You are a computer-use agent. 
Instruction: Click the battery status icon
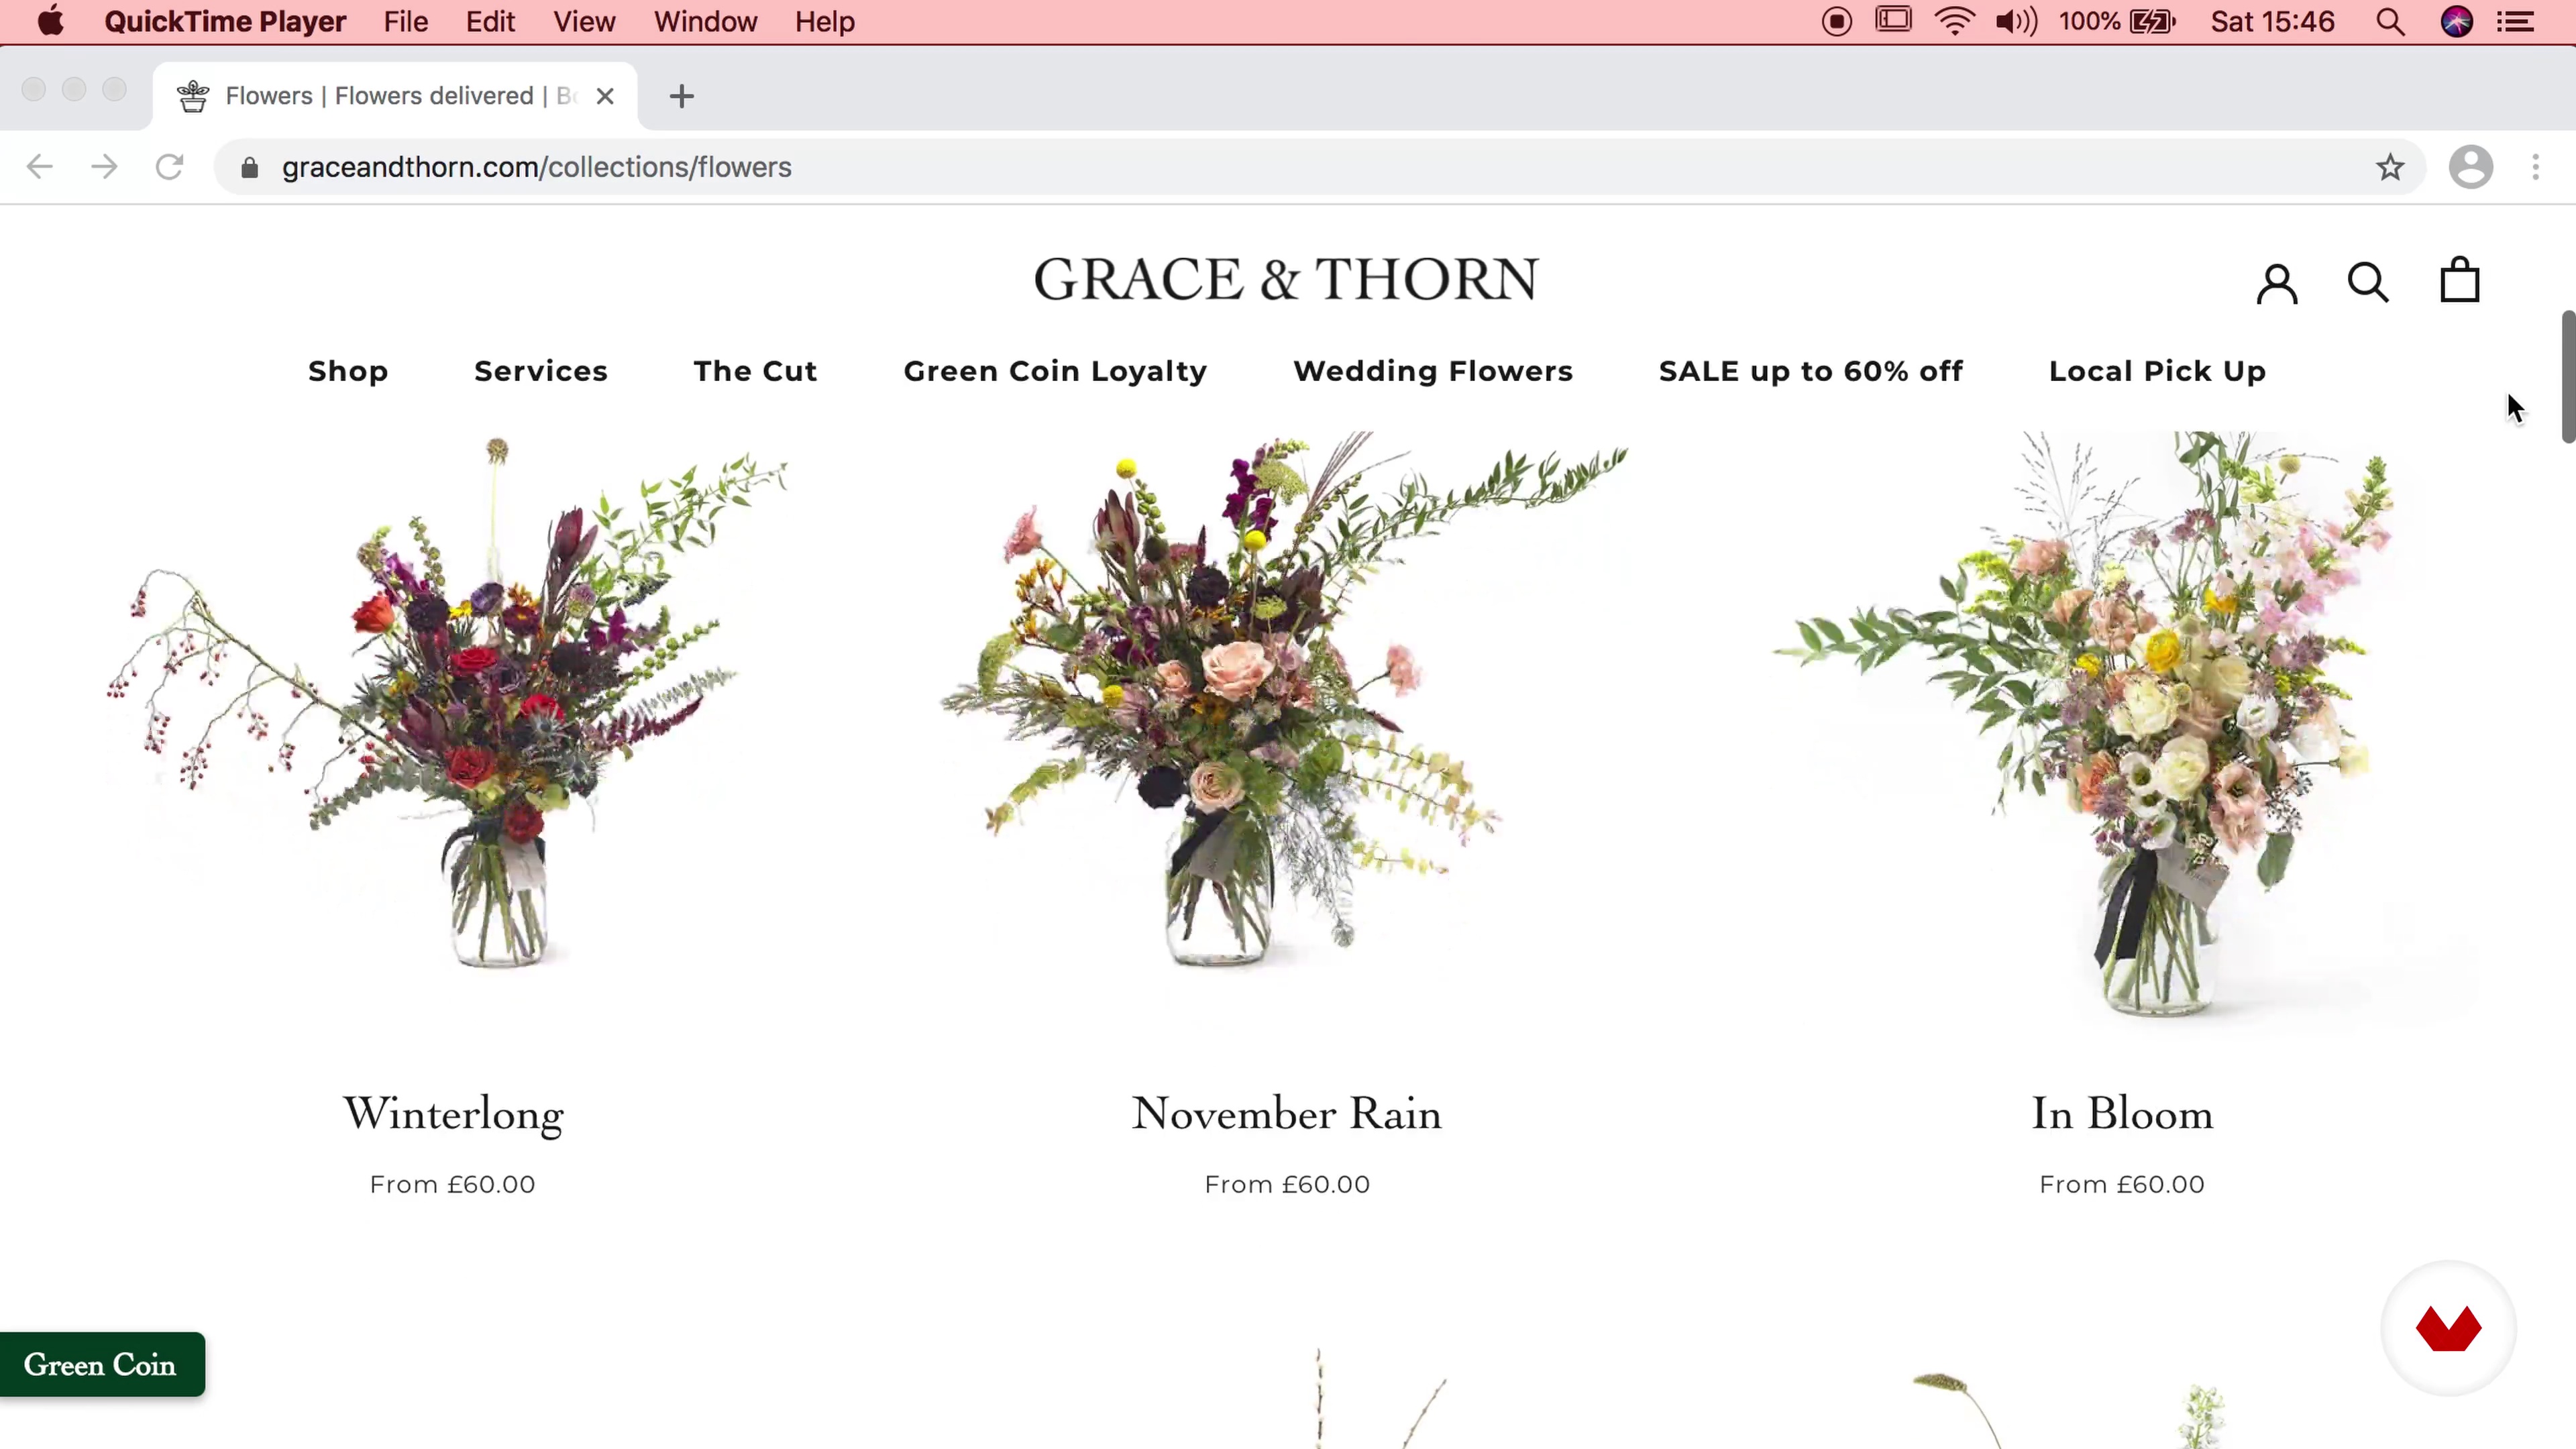tap(2153, 21)
